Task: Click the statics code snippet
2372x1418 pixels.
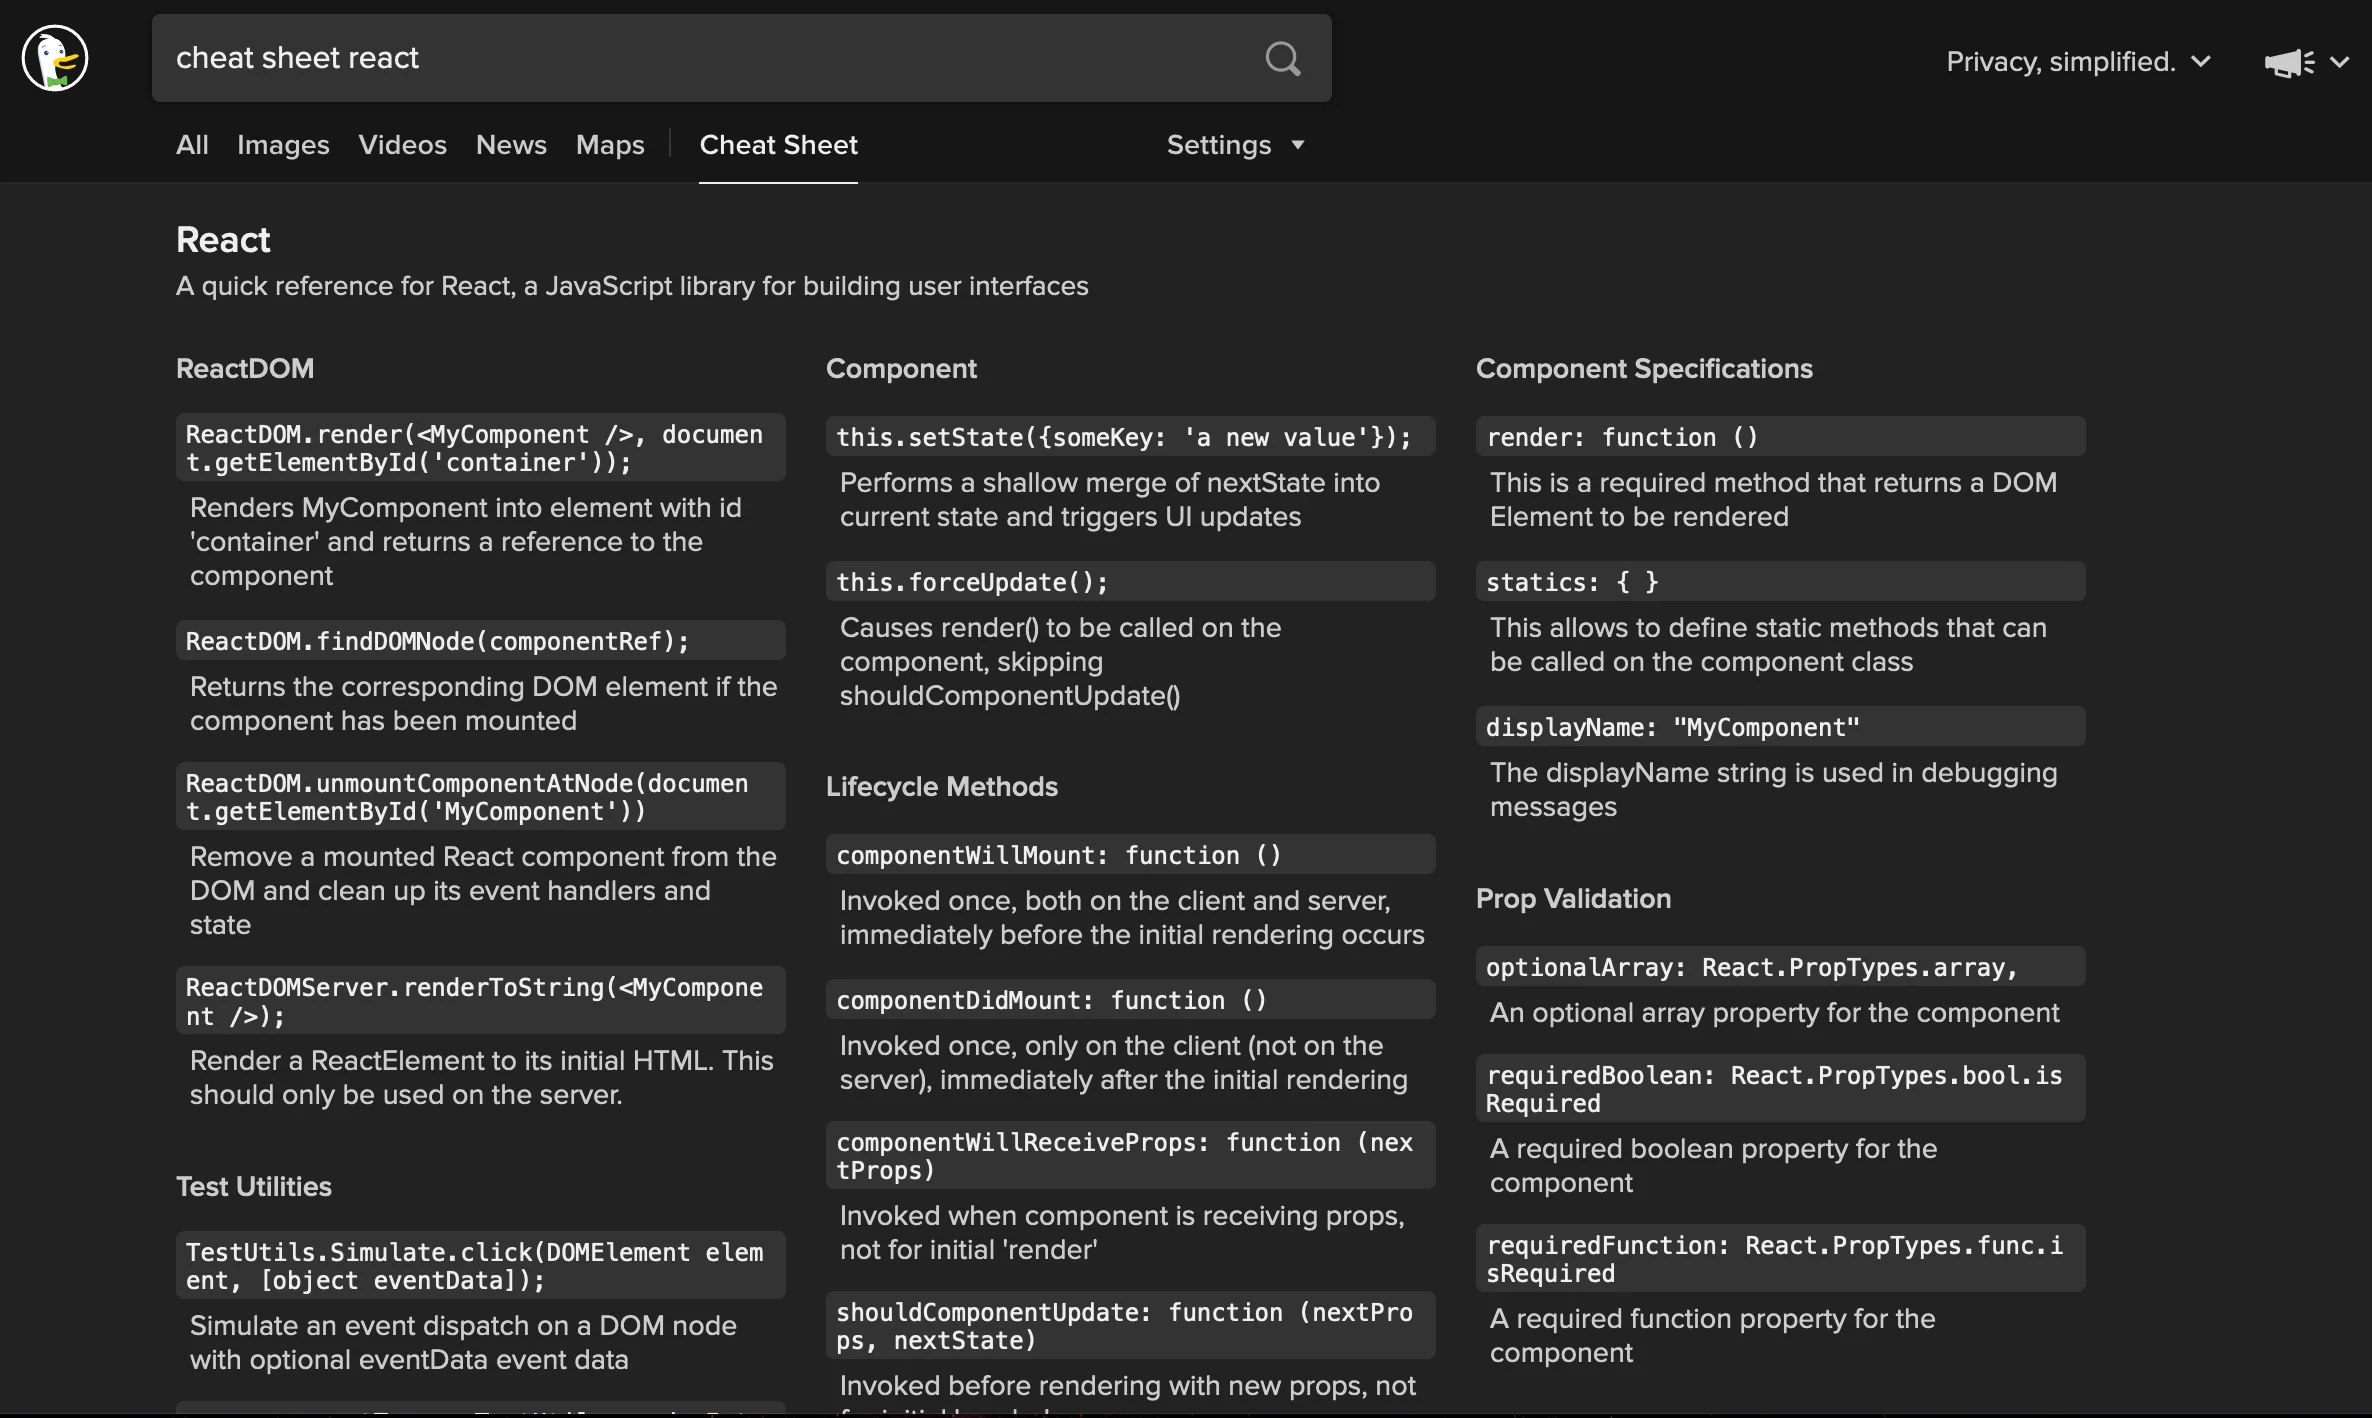Action: tap(1779, 581)
